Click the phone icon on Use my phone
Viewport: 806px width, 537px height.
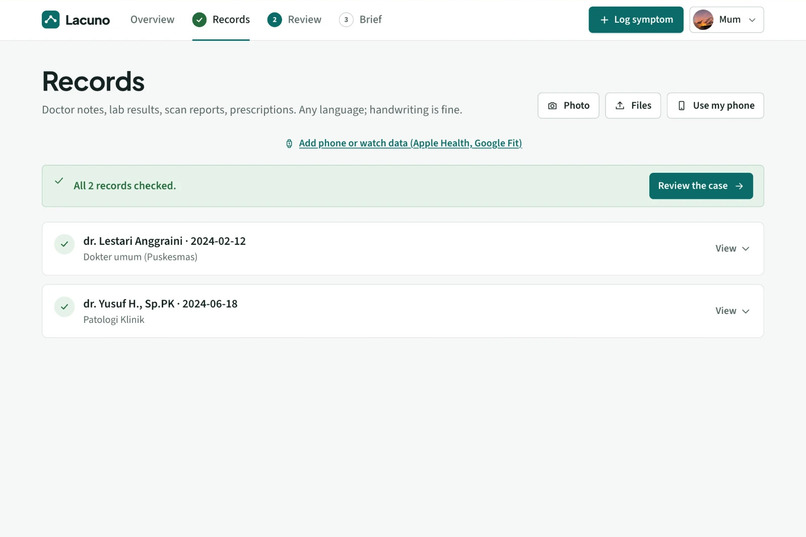(x=682, y=106)
